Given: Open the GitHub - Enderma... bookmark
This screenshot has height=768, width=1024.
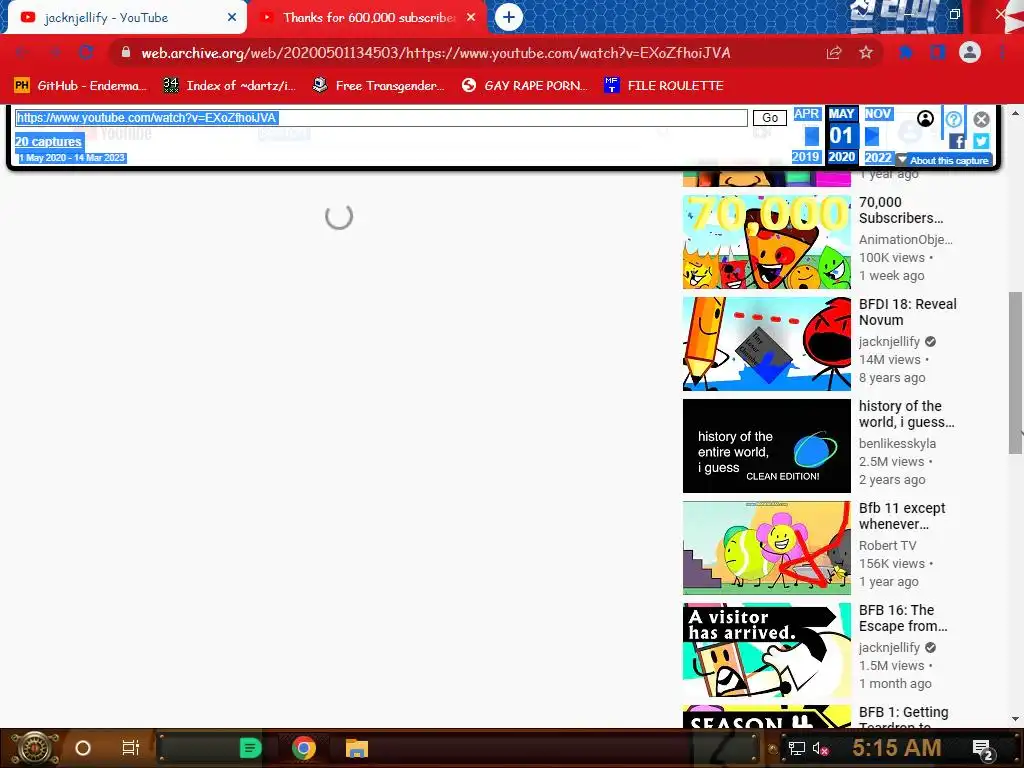Looking at the screenshot, I should pyautogui.click(x=80, y=86).
